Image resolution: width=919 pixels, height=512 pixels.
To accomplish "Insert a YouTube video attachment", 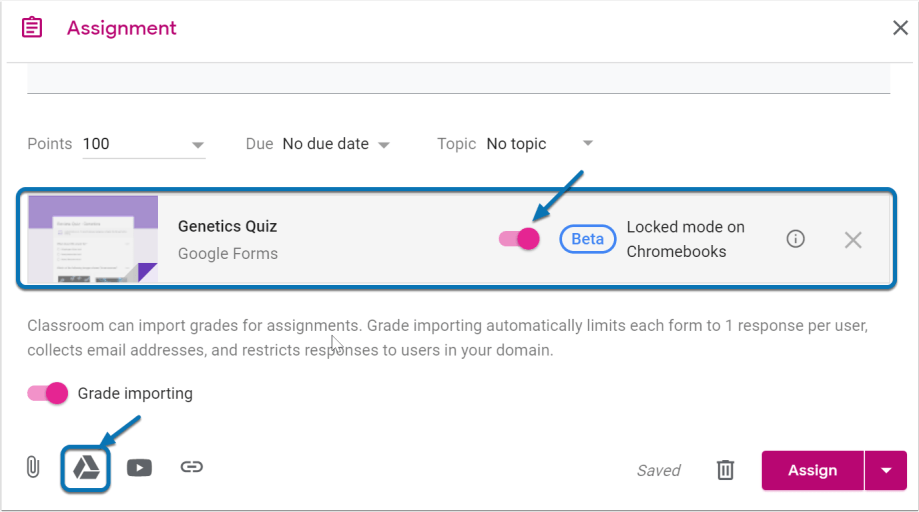I will tap(139, 467).
